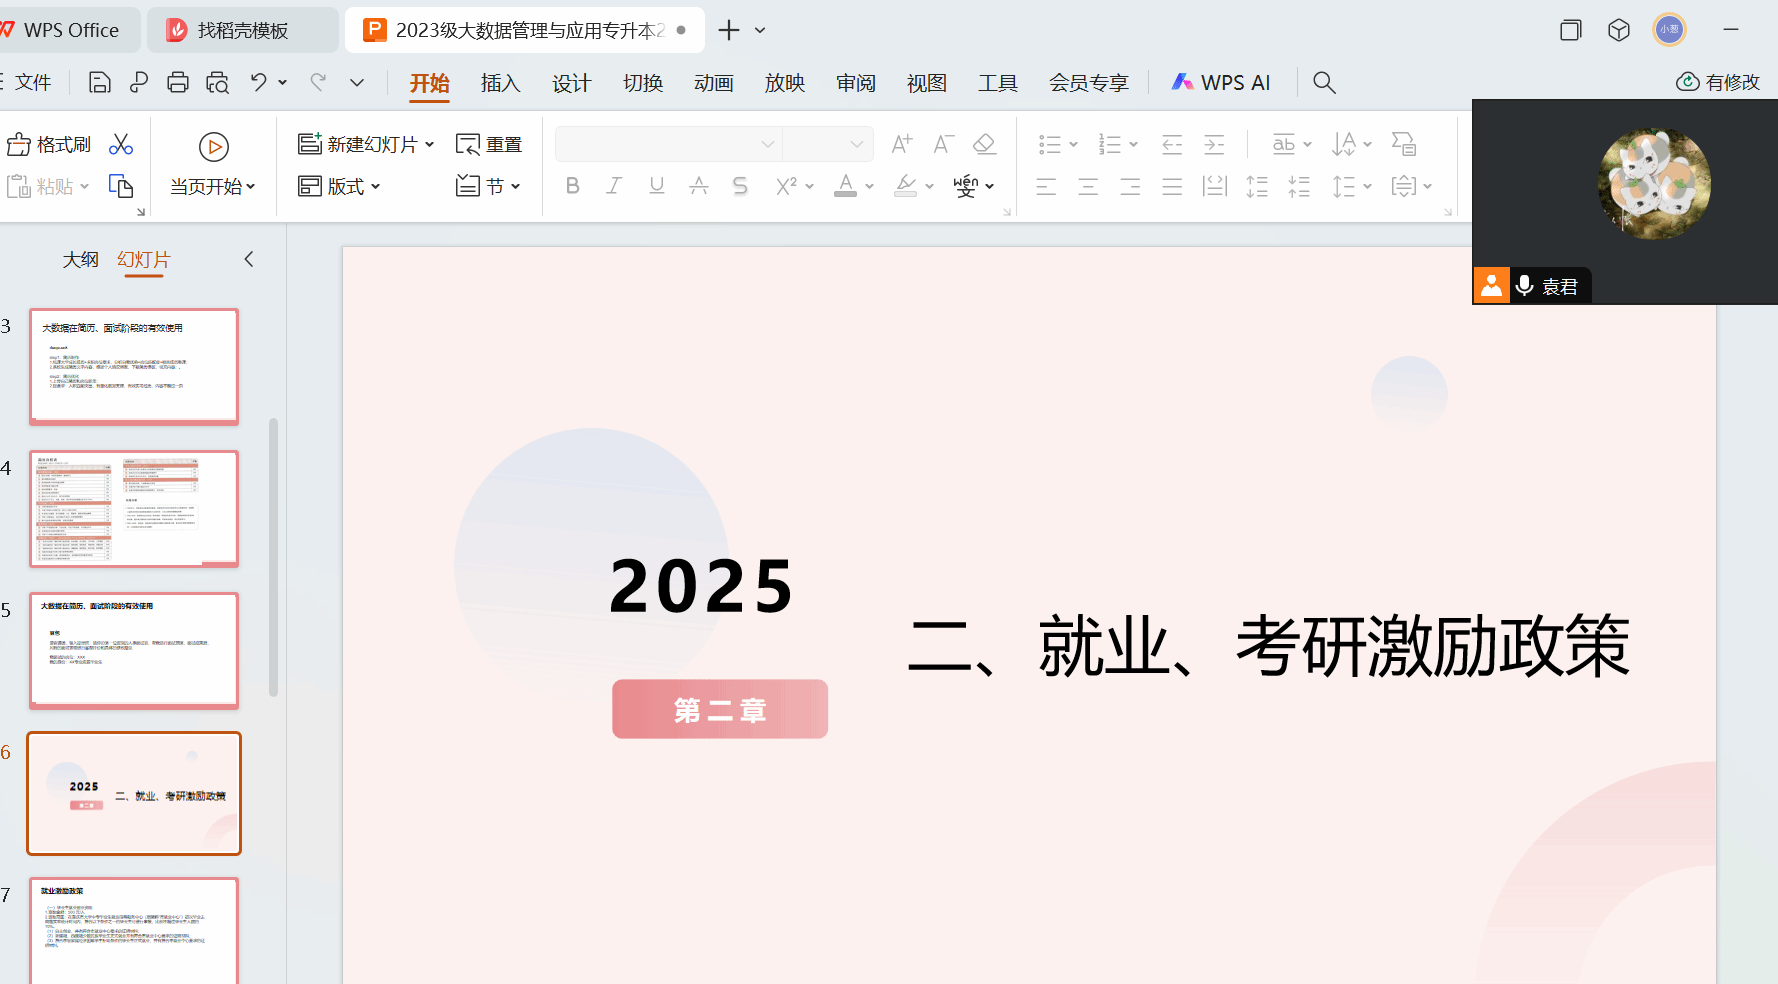Click the increase font size icon
The height and width of the screenshot is (984, 1778).
(x=901, y=145)
